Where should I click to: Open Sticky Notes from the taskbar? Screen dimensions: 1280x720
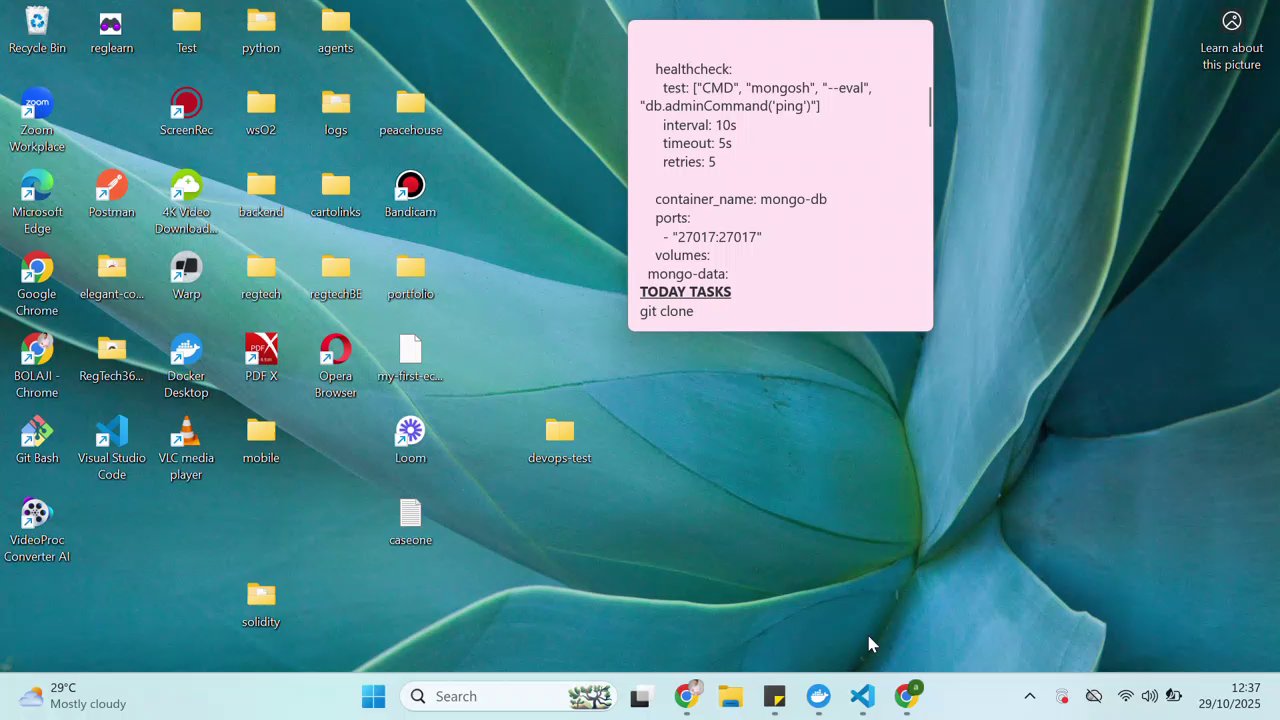[774, 697]
